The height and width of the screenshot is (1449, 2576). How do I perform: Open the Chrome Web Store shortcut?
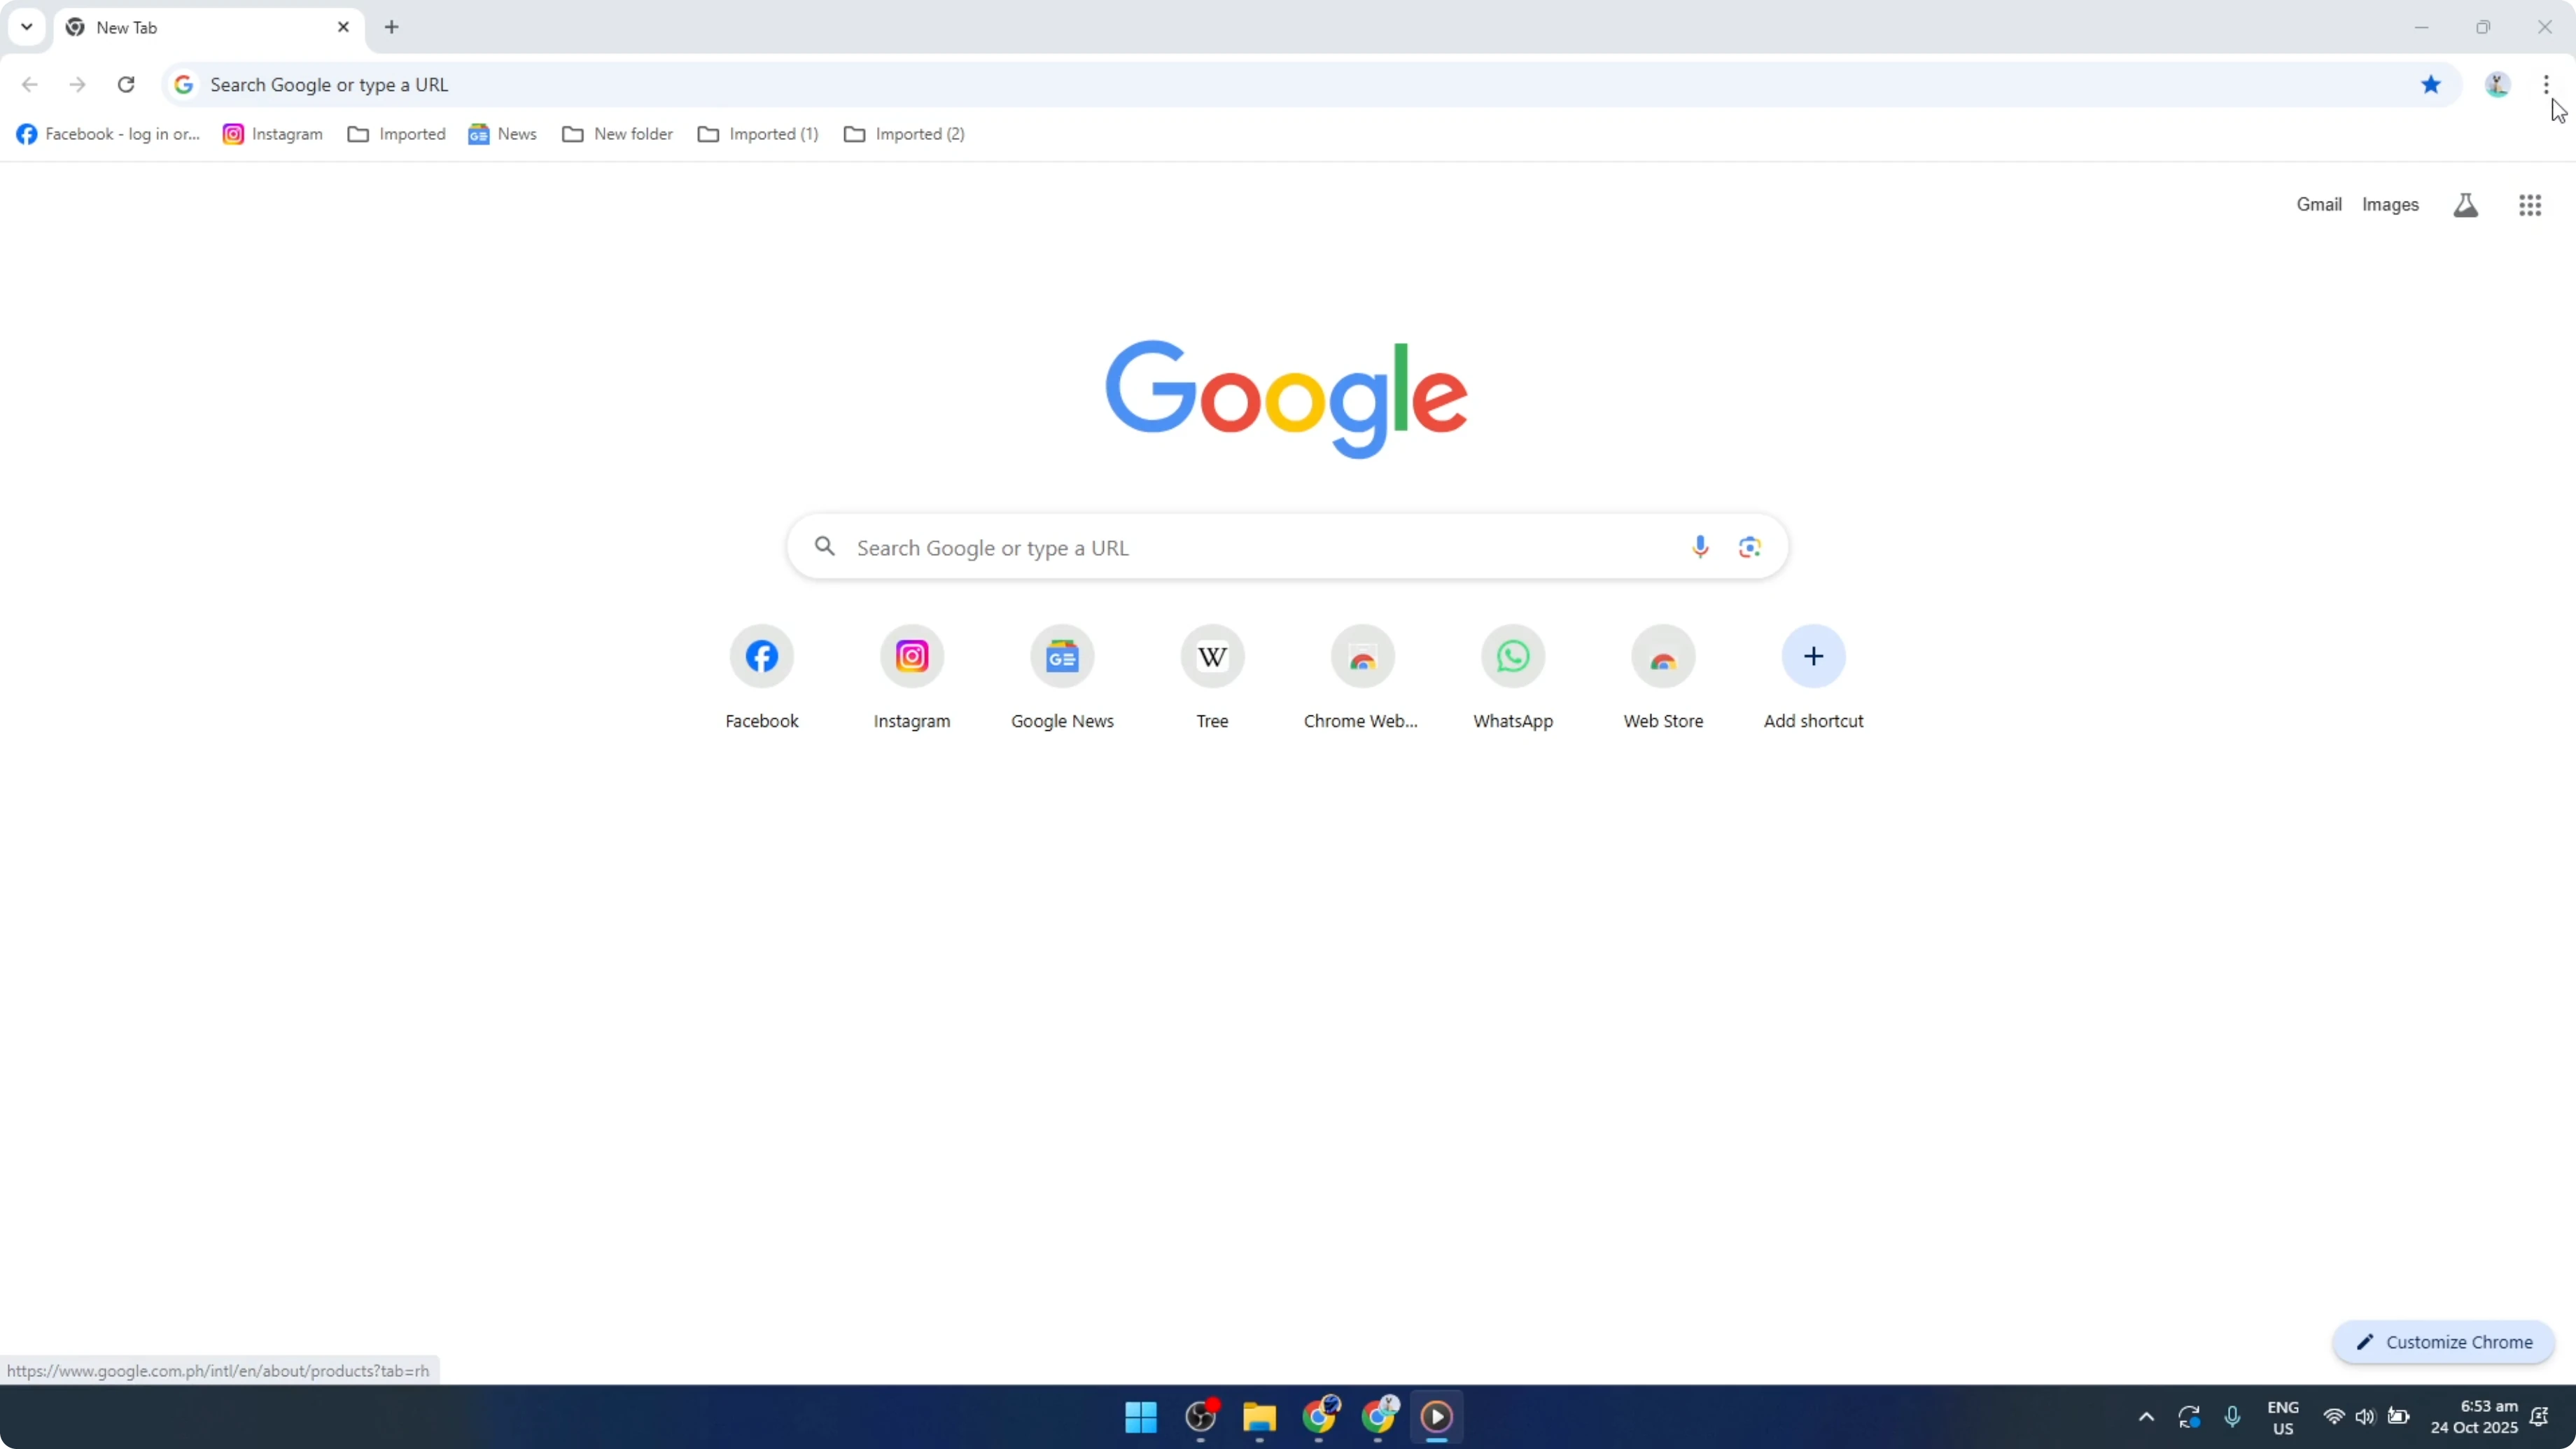[x=1362, y=656]
